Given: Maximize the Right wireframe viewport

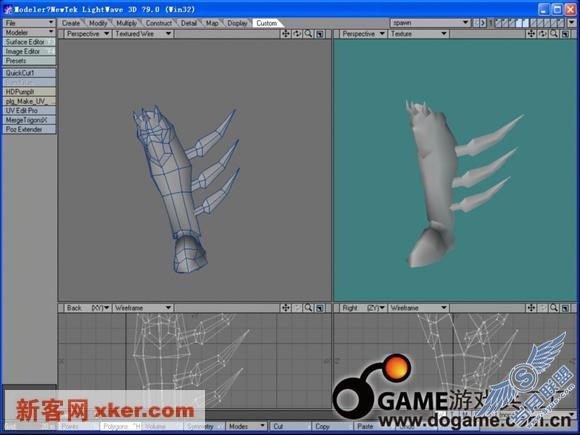Looking at the screenshot, I should 565,308.
